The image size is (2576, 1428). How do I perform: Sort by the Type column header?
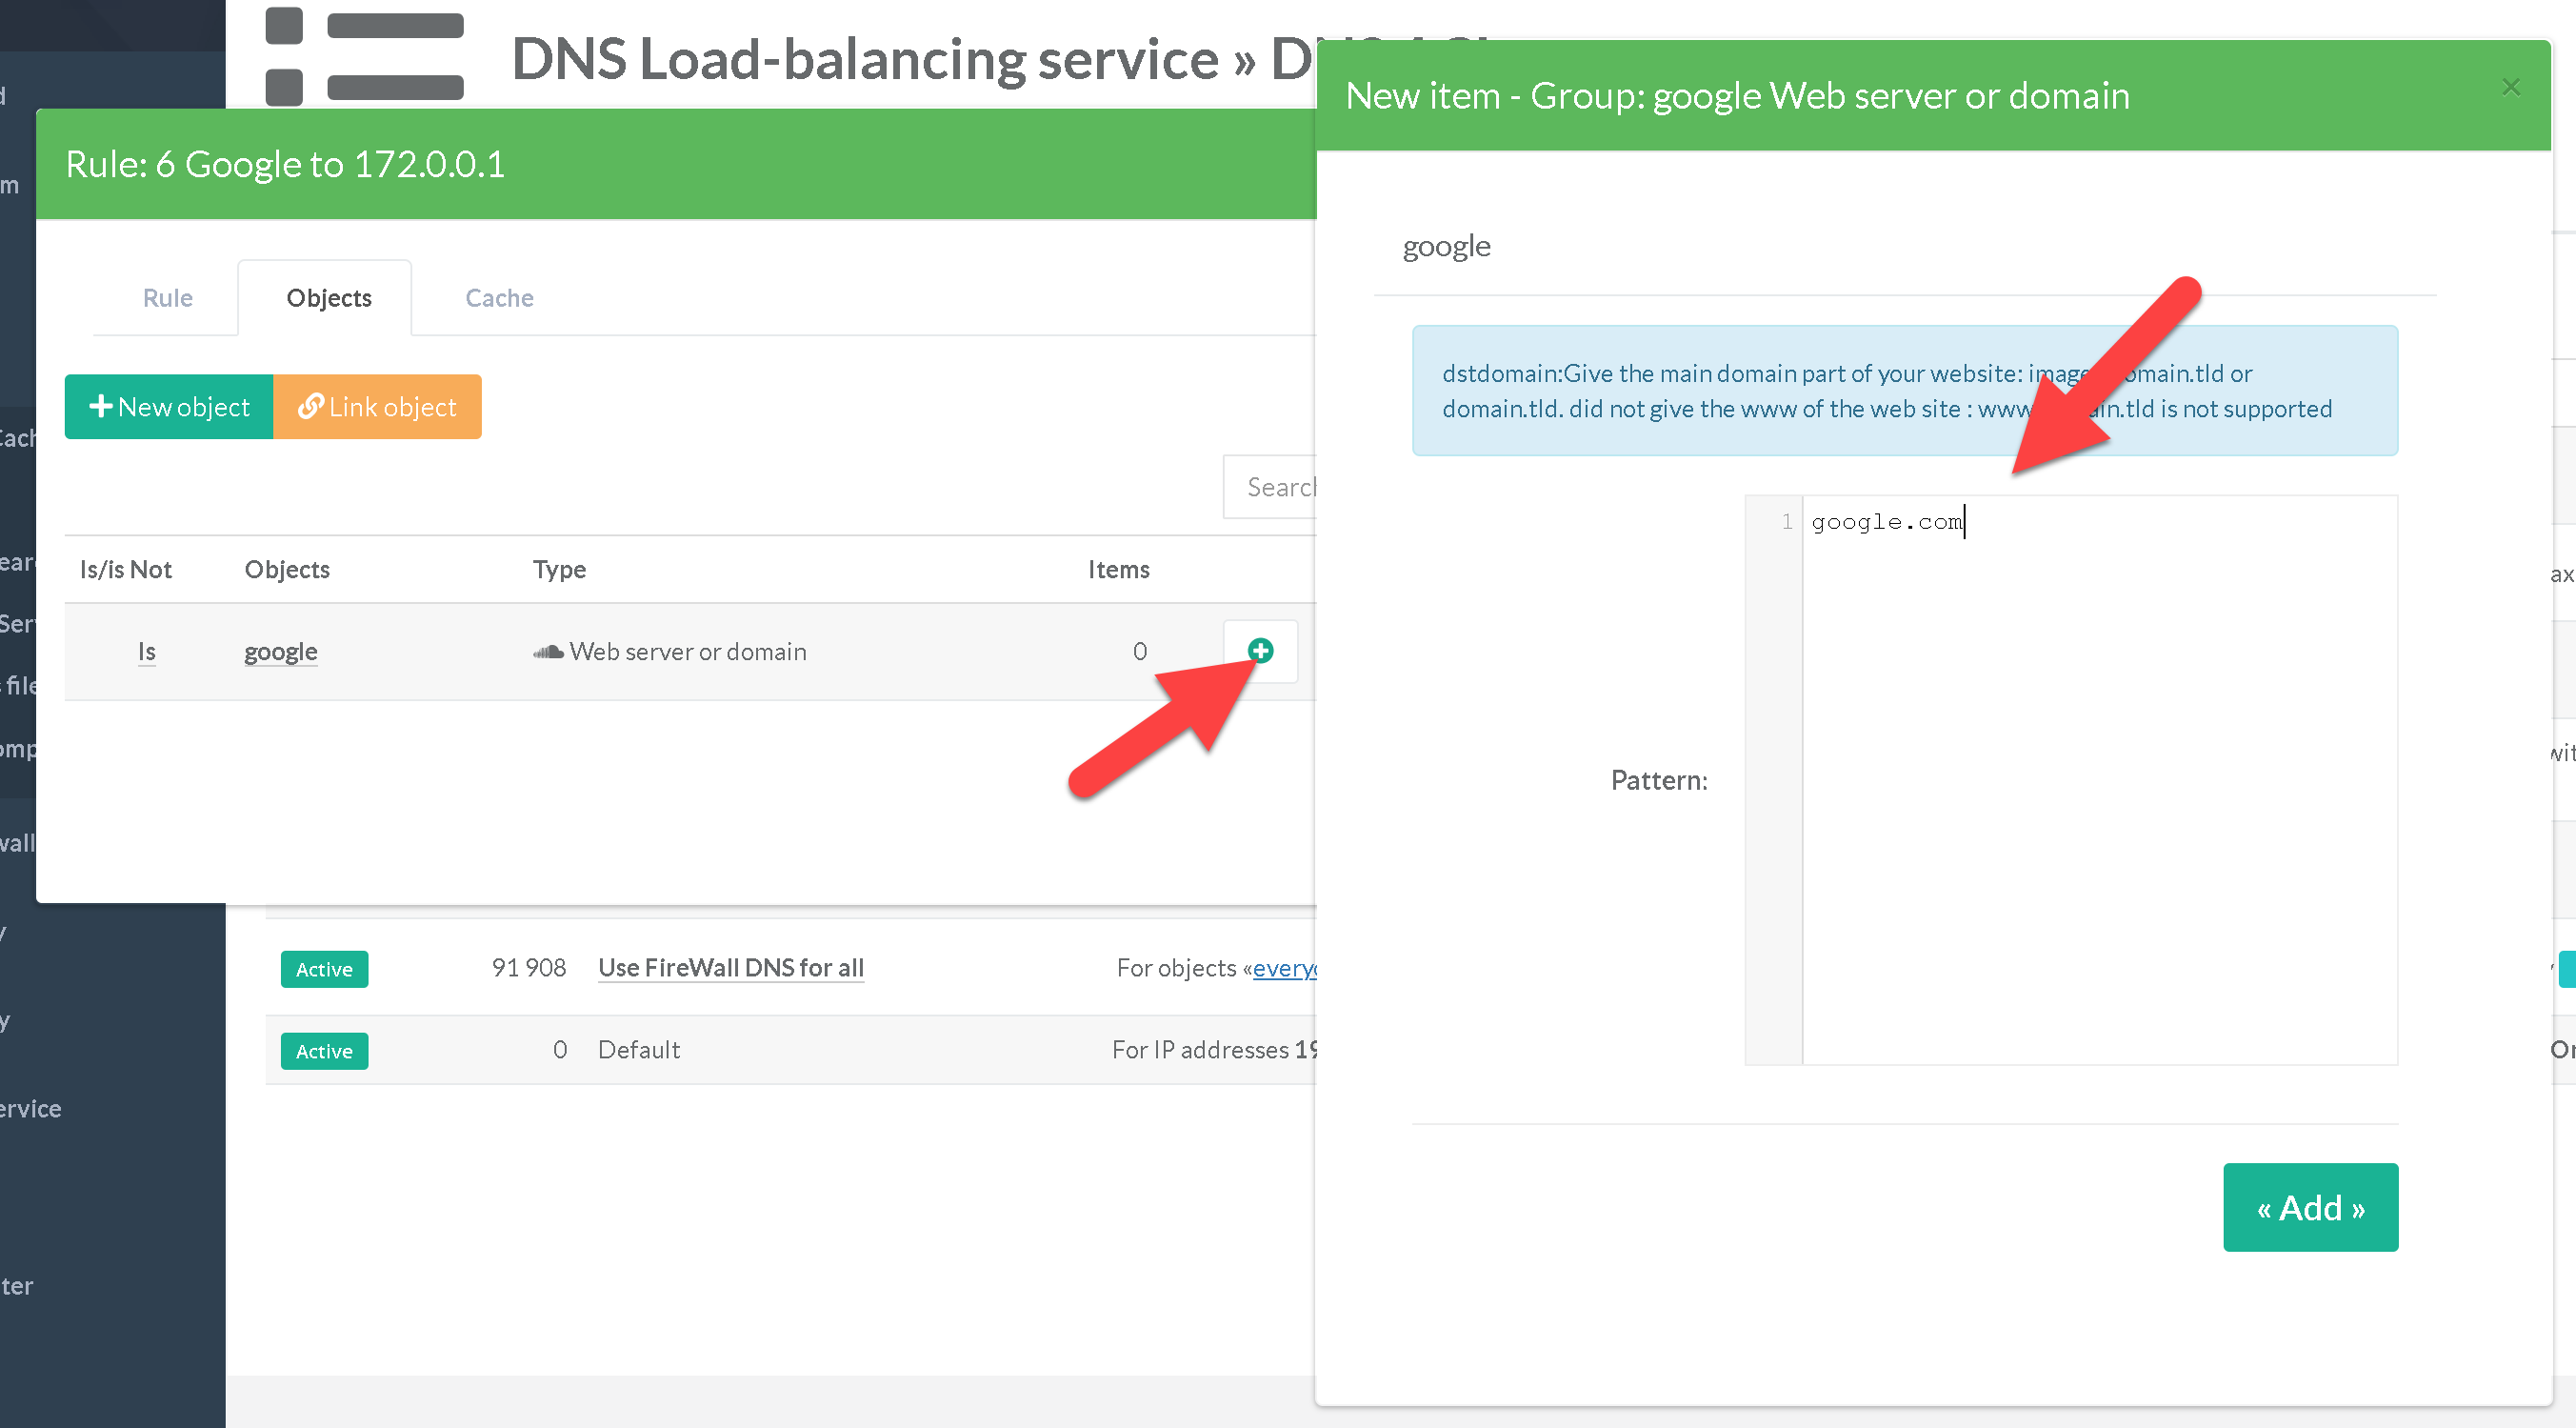(559, 569)
